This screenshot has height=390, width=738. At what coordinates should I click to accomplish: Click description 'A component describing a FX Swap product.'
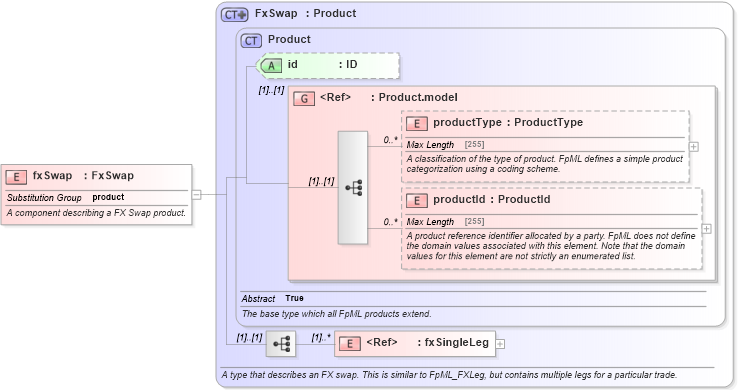[96, 213]
